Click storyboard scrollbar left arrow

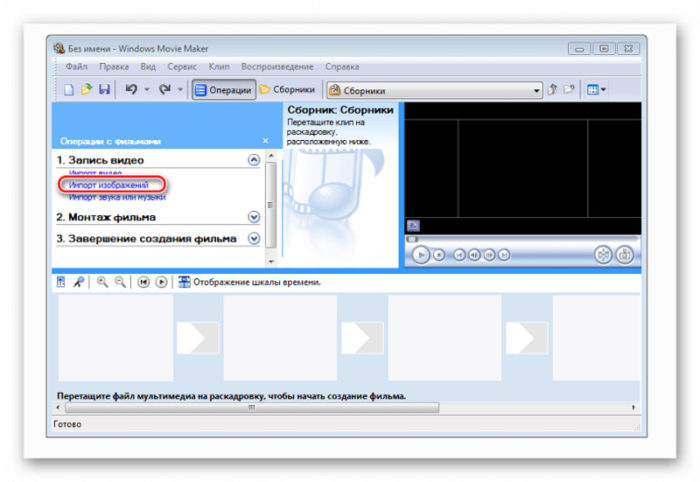point(58,407)
